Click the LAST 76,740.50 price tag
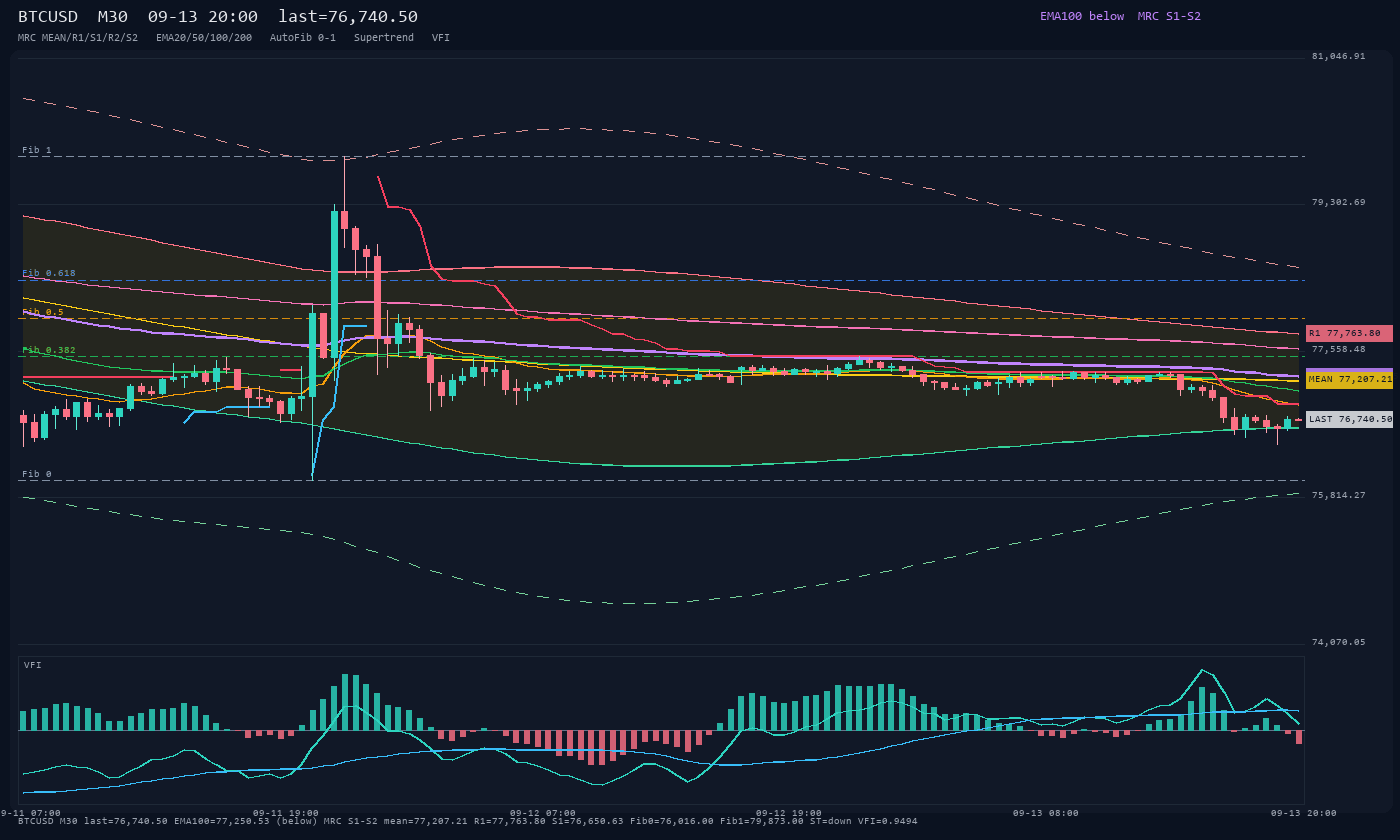Screen dimensions: 1400x840 coord(1349,420)
